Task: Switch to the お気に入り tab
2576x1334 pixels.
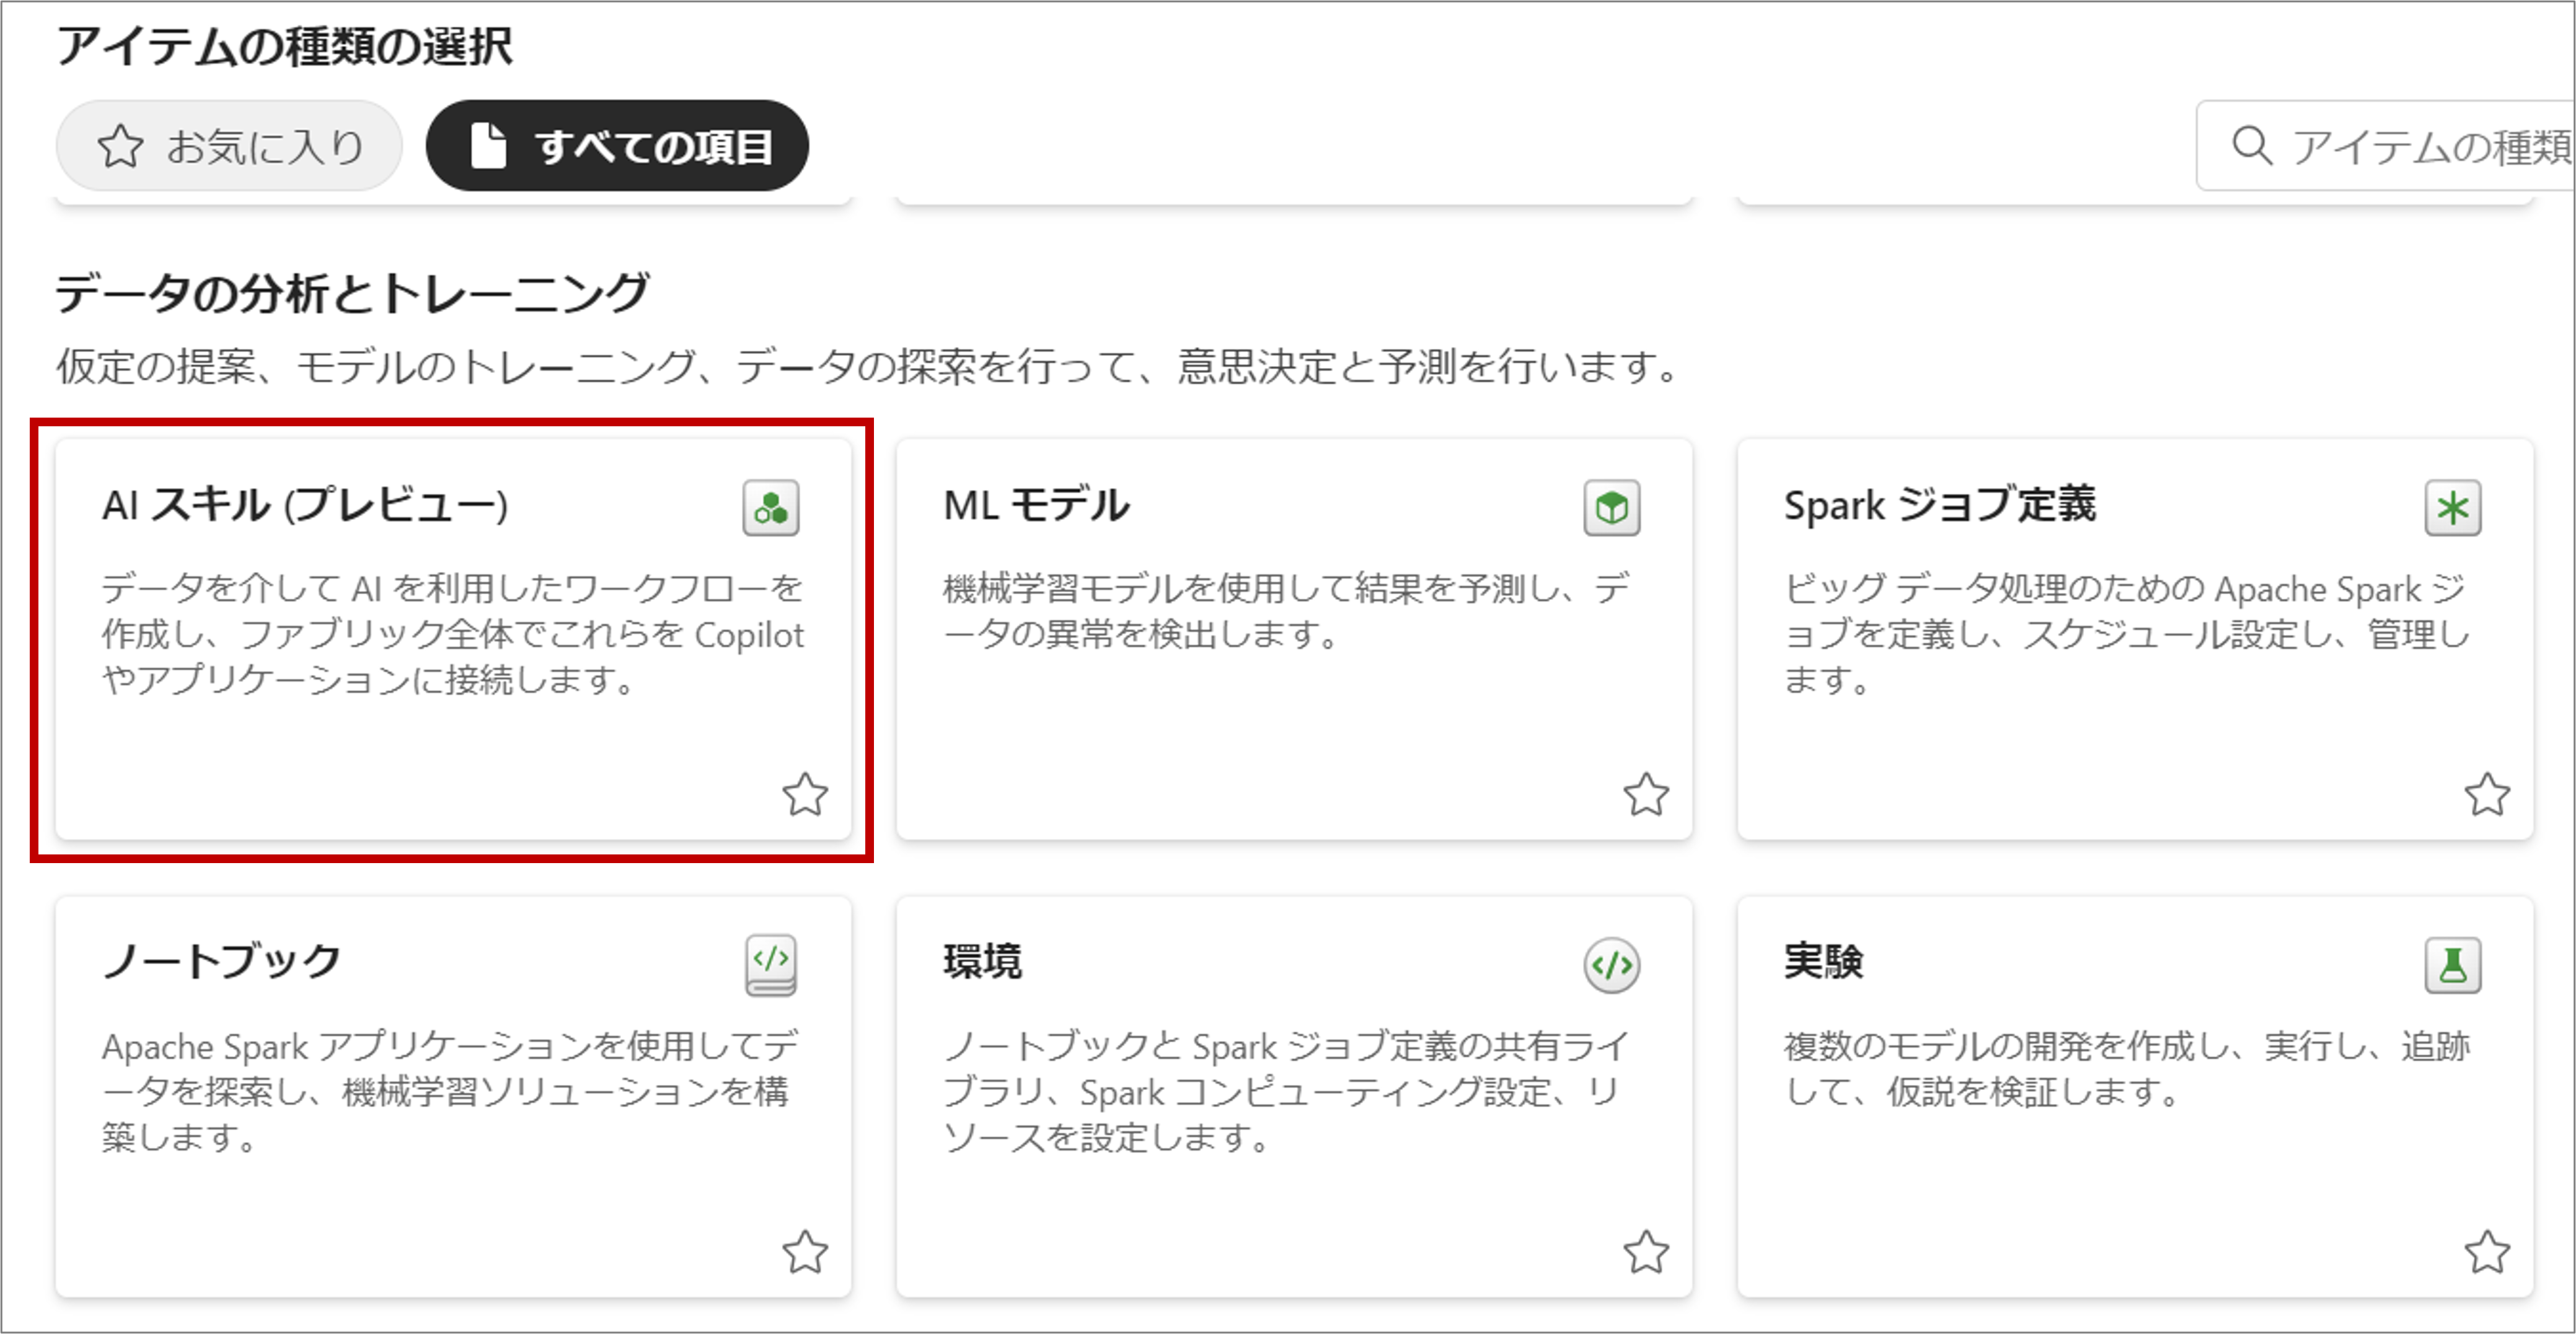Action: pyautogui.click(x=229, y=146)
